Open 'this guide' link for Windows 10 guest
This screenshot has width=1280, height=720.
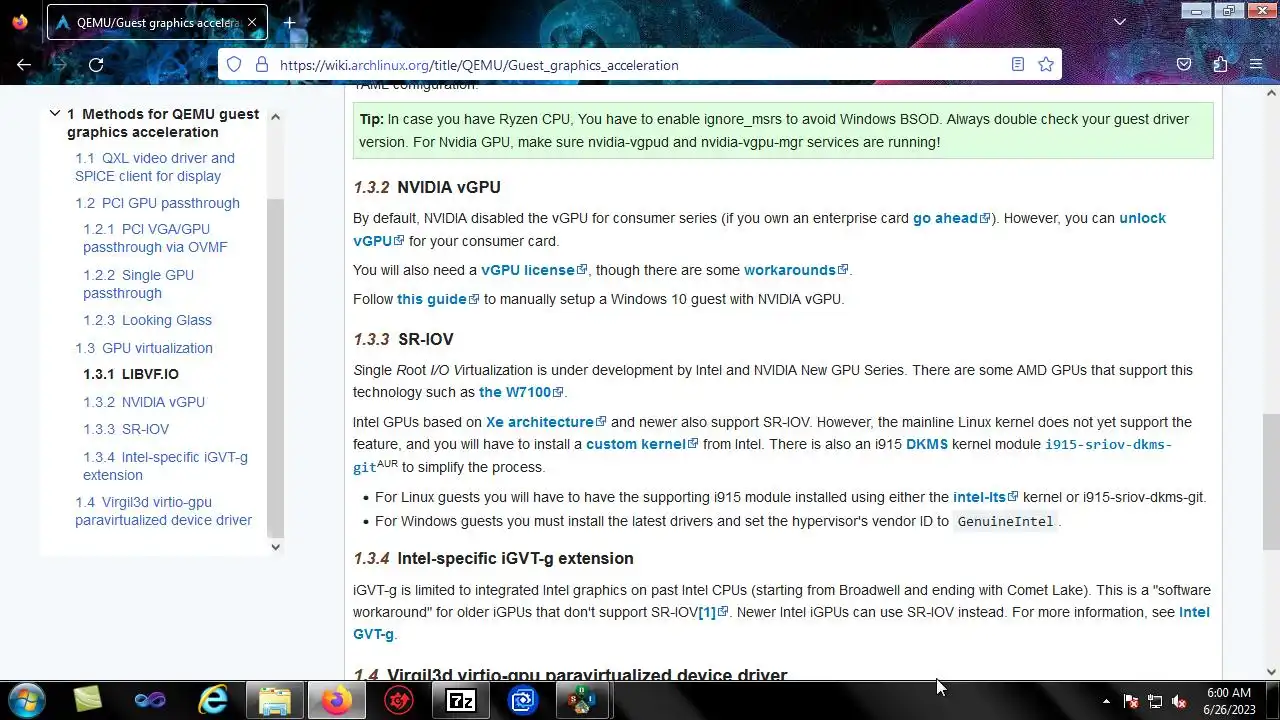[x=438, y=299]
